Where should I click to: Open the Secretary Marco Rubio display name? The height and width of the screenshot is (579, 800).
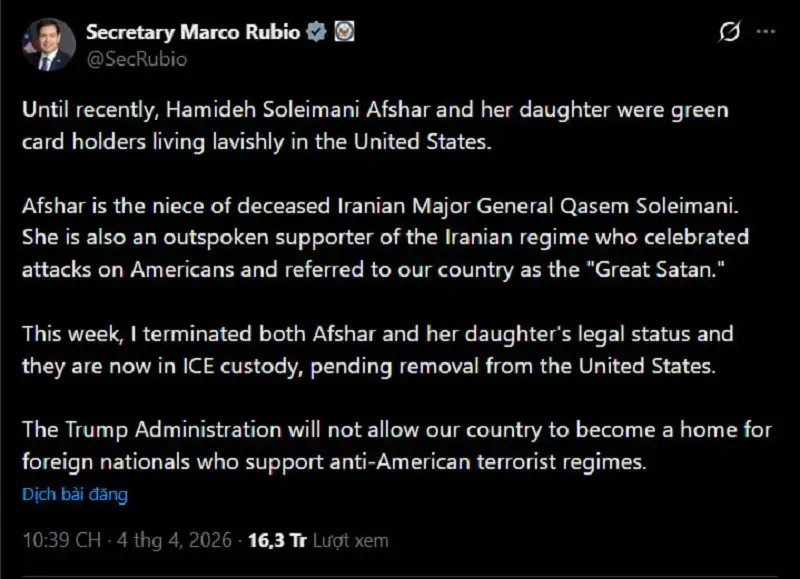193,32
